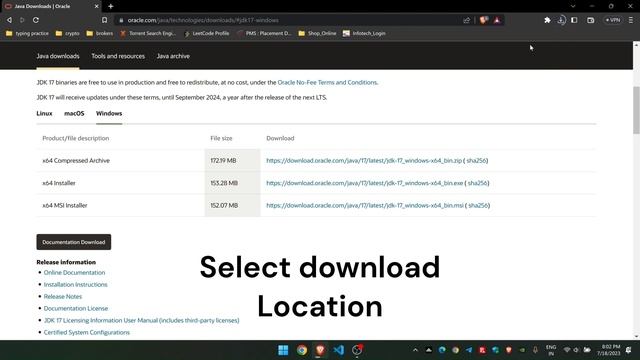Click the 153.28 MB file size cell
Image resolution: width=640 pixels, height=360 pixels.
pos(232,183)
